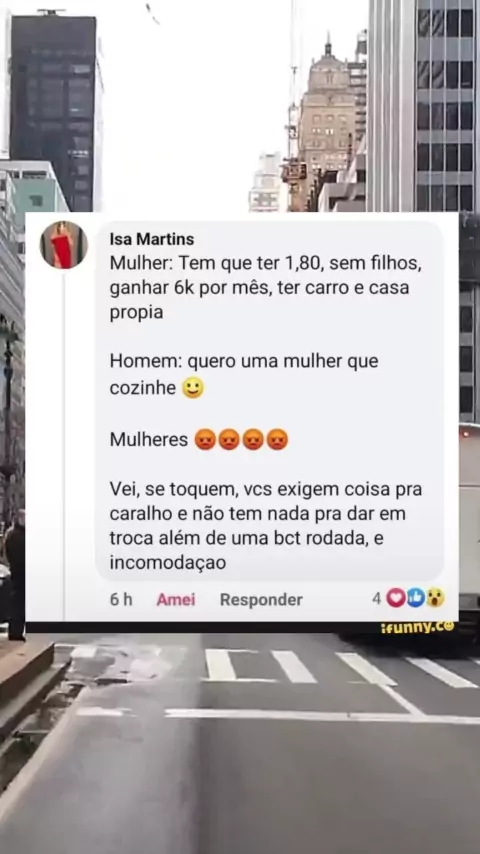This screenshot has width=480, height=854.
Task: Open Isa Martins' profile picture
Action: (x=64, y=245)
